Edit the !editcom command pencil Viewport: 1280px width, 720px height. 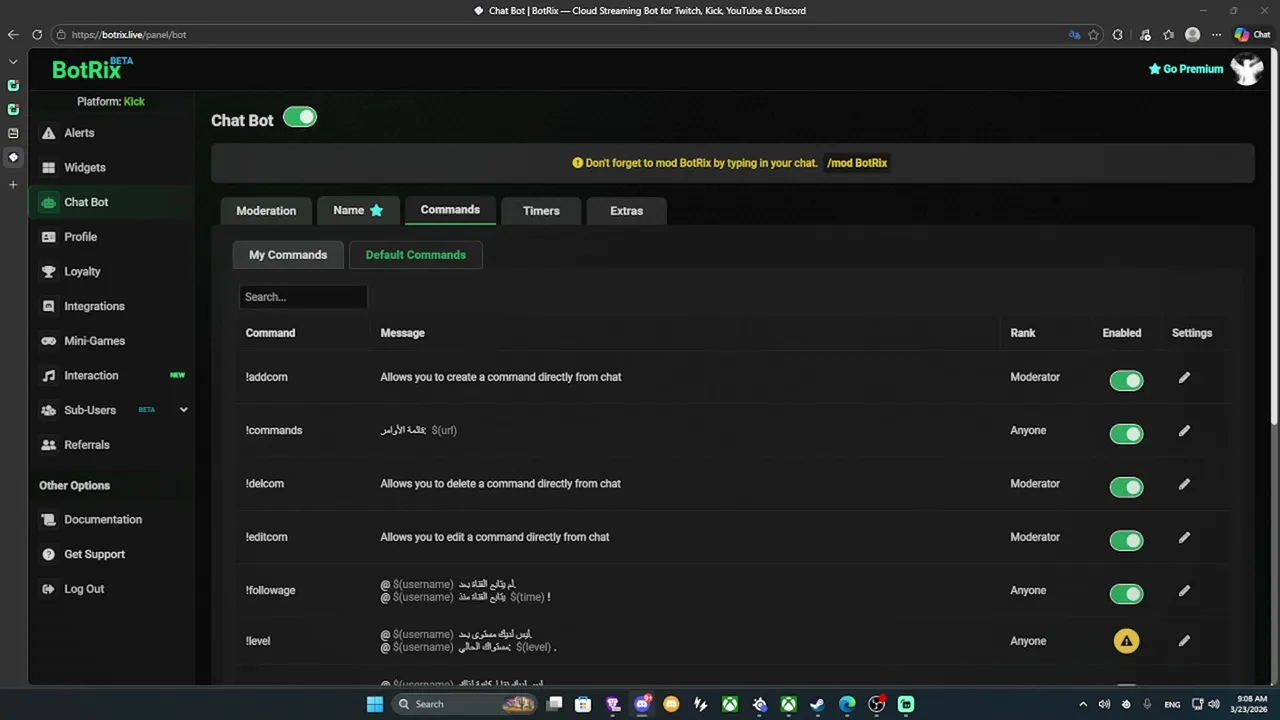pyautogui.click(x=1184, y=537)
